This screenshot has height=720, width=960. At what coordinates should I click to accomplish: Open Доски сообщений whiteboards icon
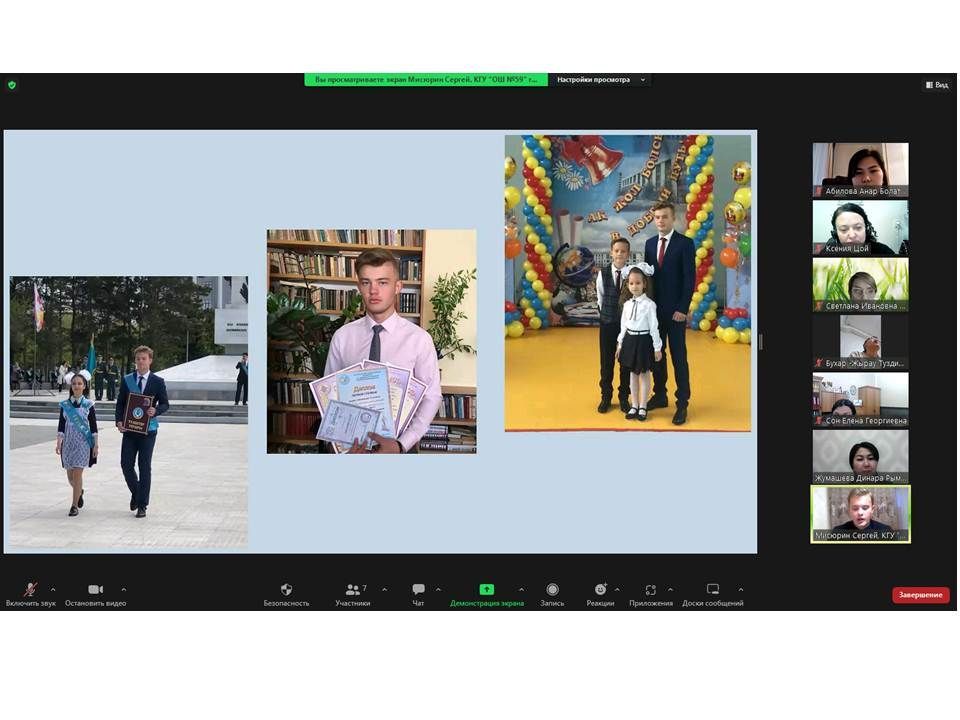[712, 590]
